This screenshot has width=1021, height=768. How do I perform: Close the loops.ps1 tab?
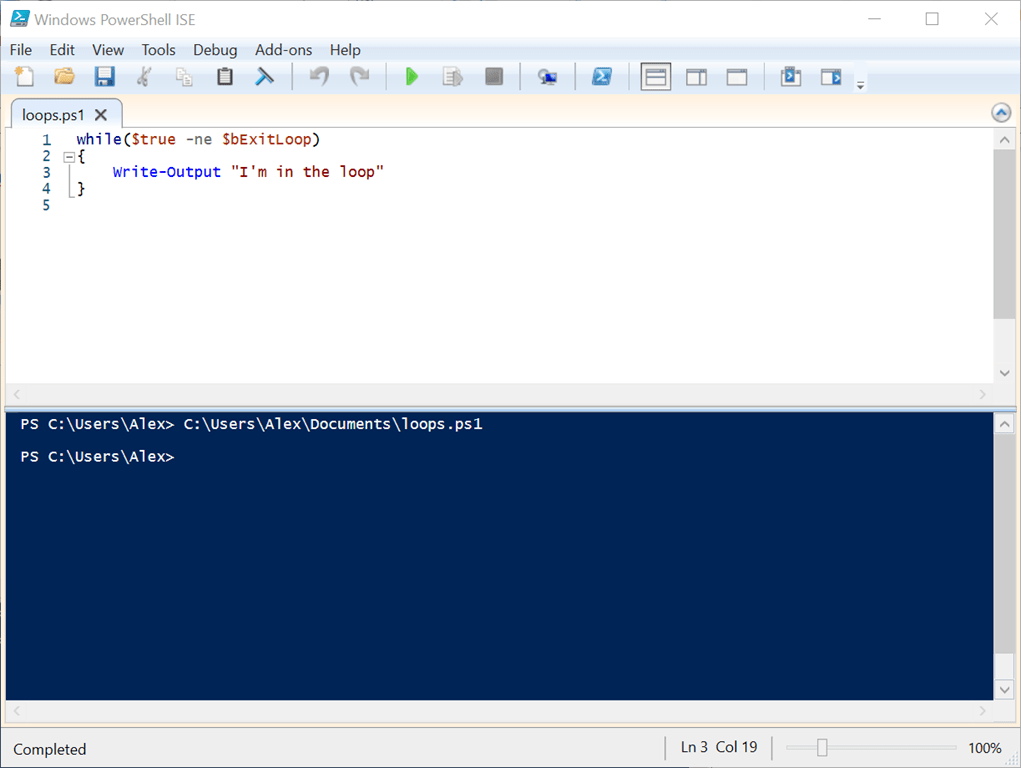[x=101, y=115]
